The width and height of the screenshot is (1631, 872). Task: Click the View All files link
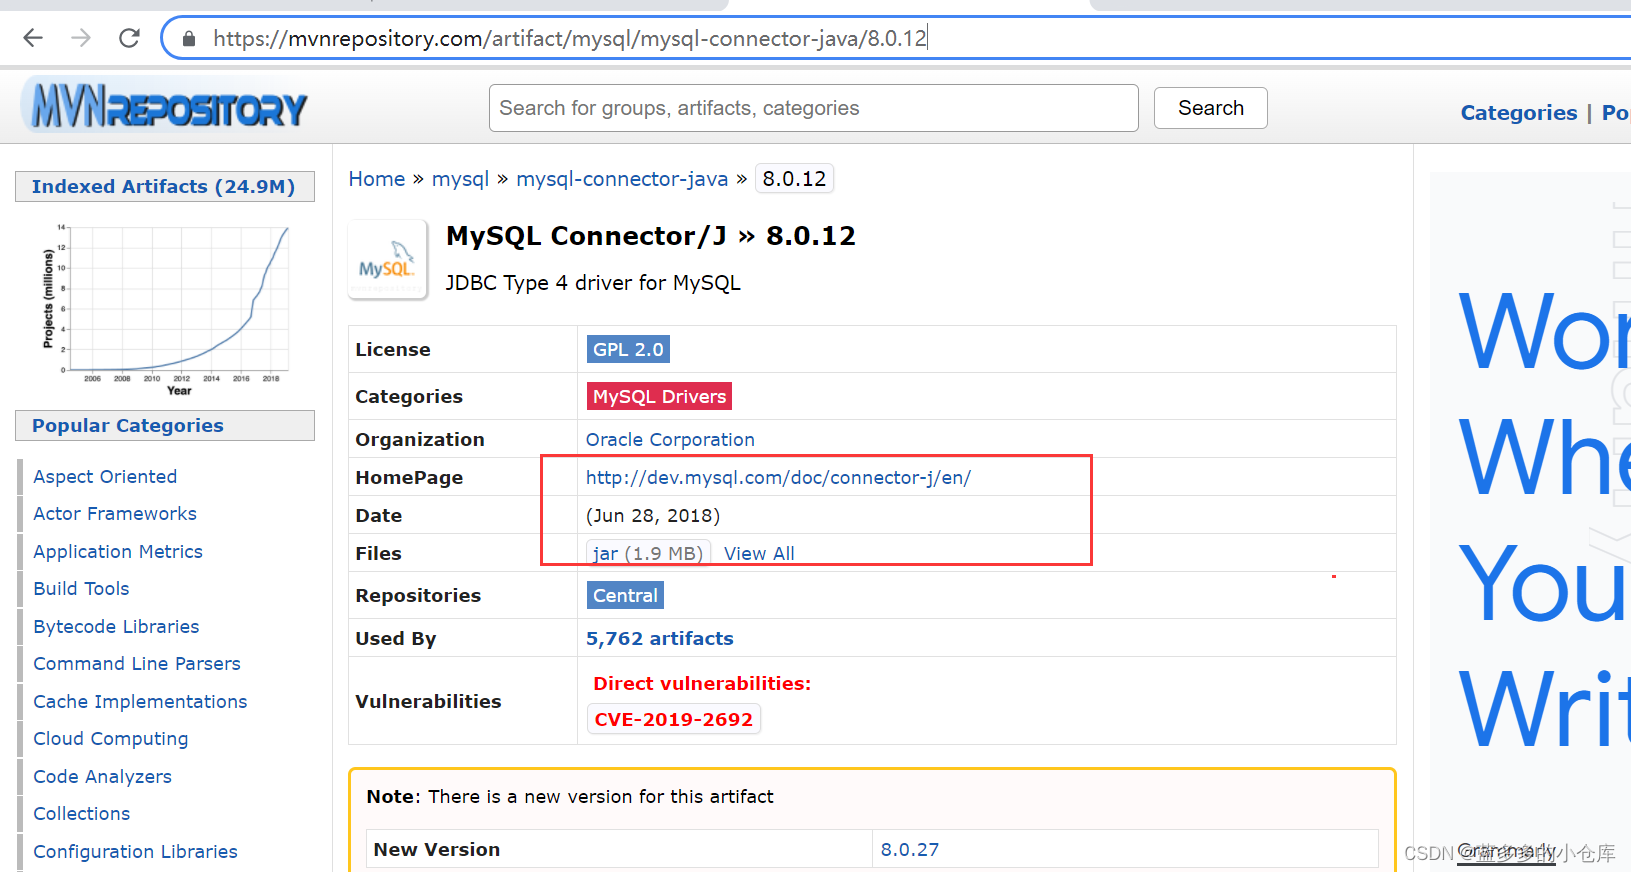pos(759,553)
